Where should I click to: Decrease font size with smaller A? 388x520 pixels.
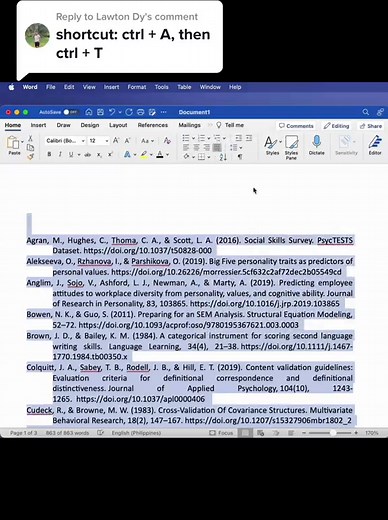tap(127, 141)
